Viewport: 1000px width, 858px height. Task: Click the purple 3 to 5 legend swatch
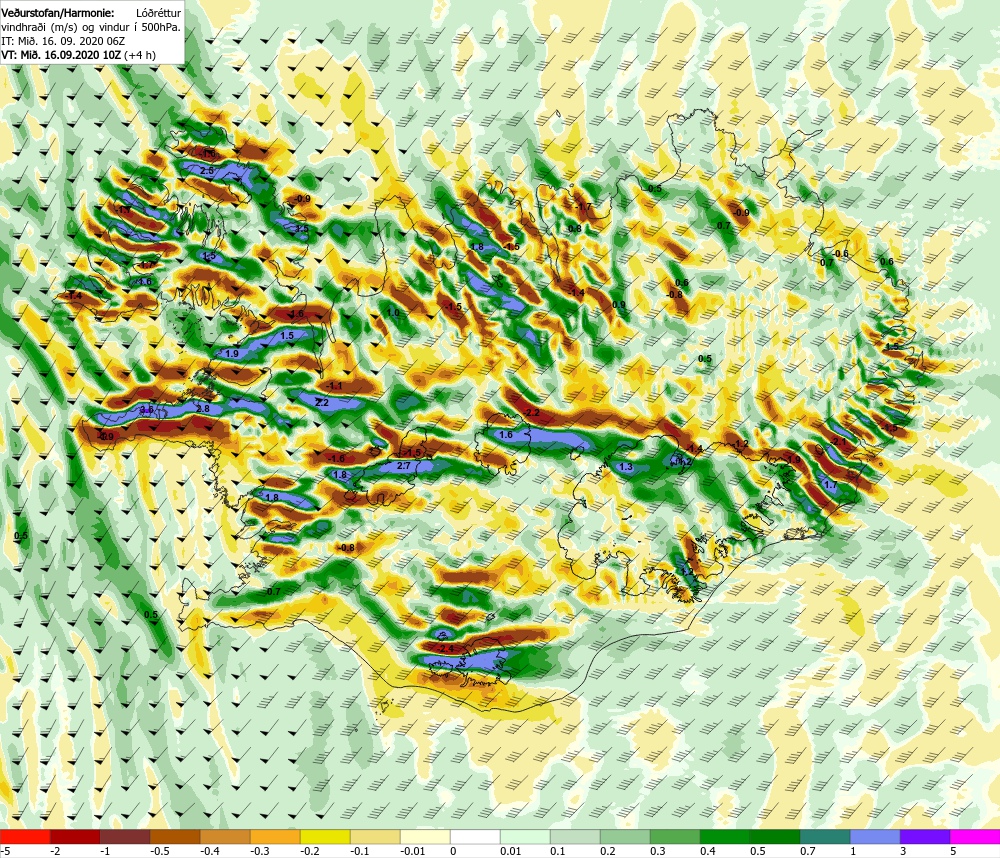925,837
